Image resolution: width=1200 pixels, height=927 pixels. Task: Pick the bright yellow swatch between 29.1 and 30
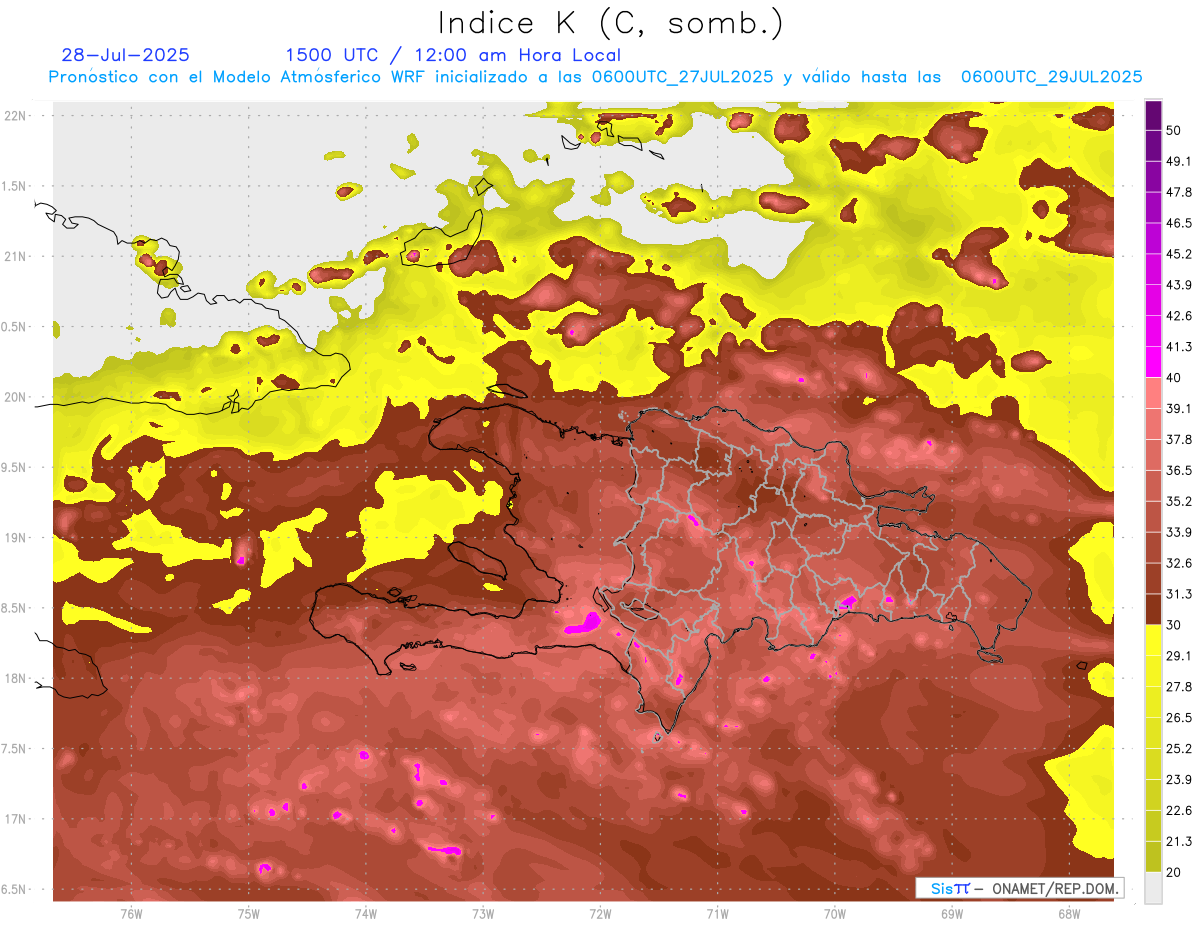coord(1153,640)
